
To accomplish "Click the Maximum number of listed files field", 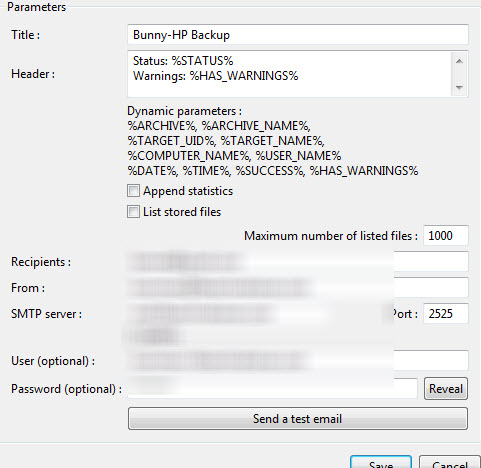I will pos(446,236).
